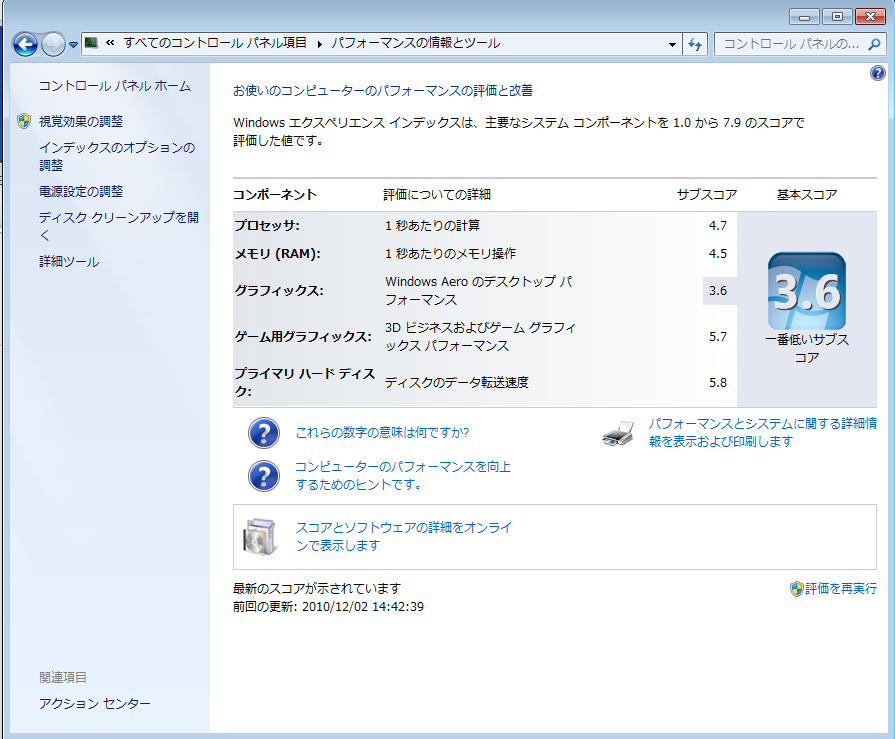Click the shield icon beside 視覚効果の調整
This screenshot has width=895, height=739.
click(x=24, y=121)
